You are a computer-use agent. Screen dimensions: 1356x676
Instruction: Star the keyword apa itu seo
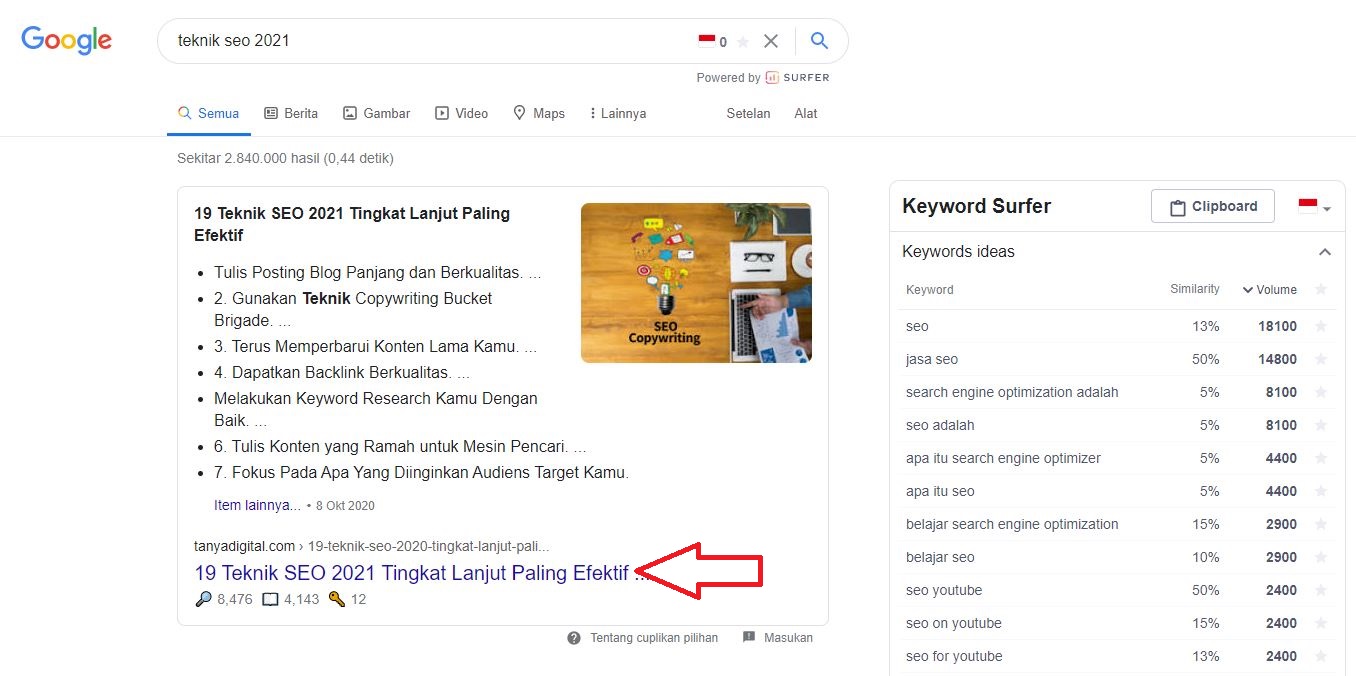click(1321, 491)
